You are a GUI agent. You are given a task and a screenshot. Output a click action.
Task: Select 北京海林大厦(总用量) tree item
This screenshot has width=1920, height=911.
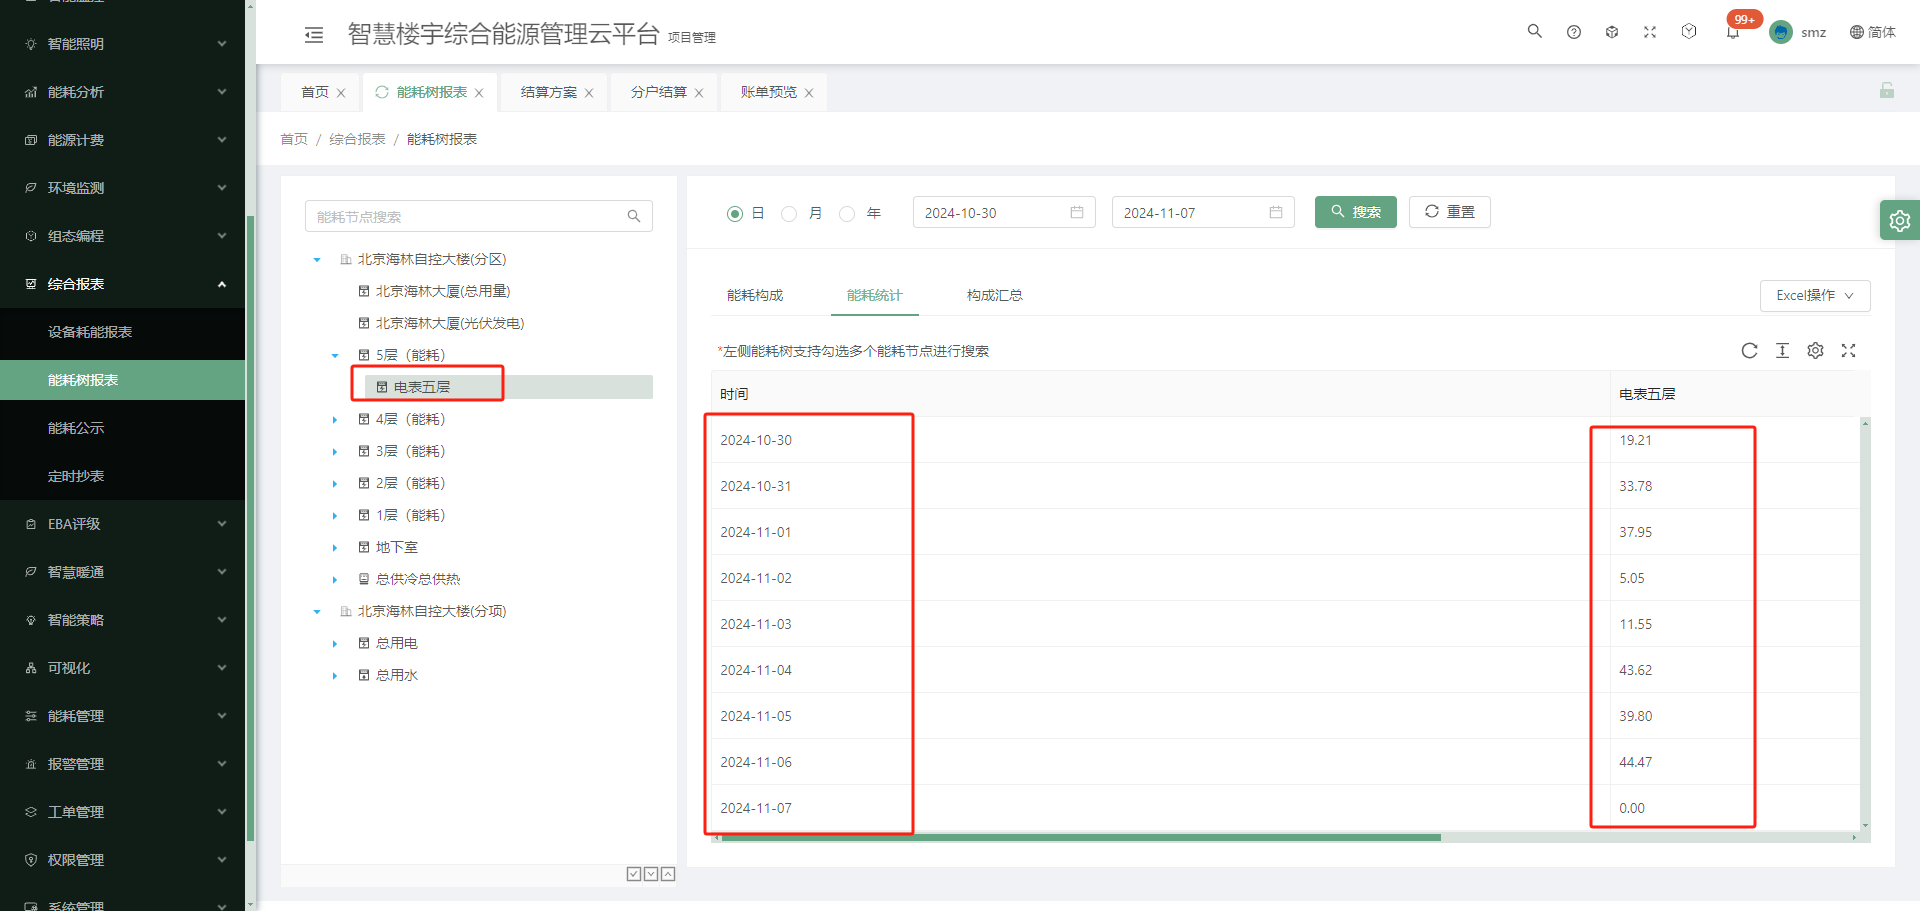click(x=443, y=291)
